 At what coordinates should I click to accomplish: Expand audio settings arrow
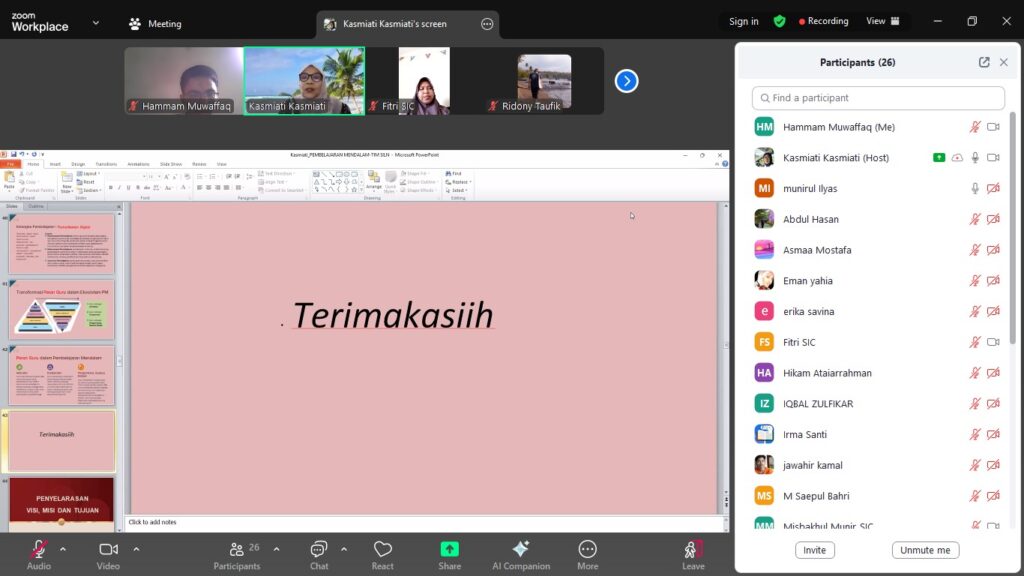click(63, 549)
